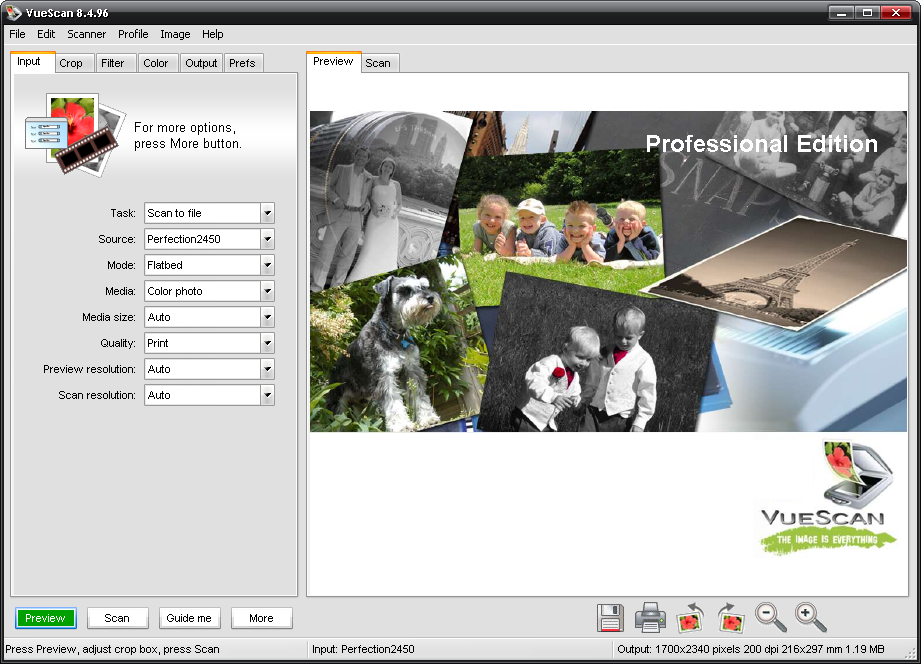Open the Scanner menu
Viewport: 921px width, 664px height.
(86, 34)
